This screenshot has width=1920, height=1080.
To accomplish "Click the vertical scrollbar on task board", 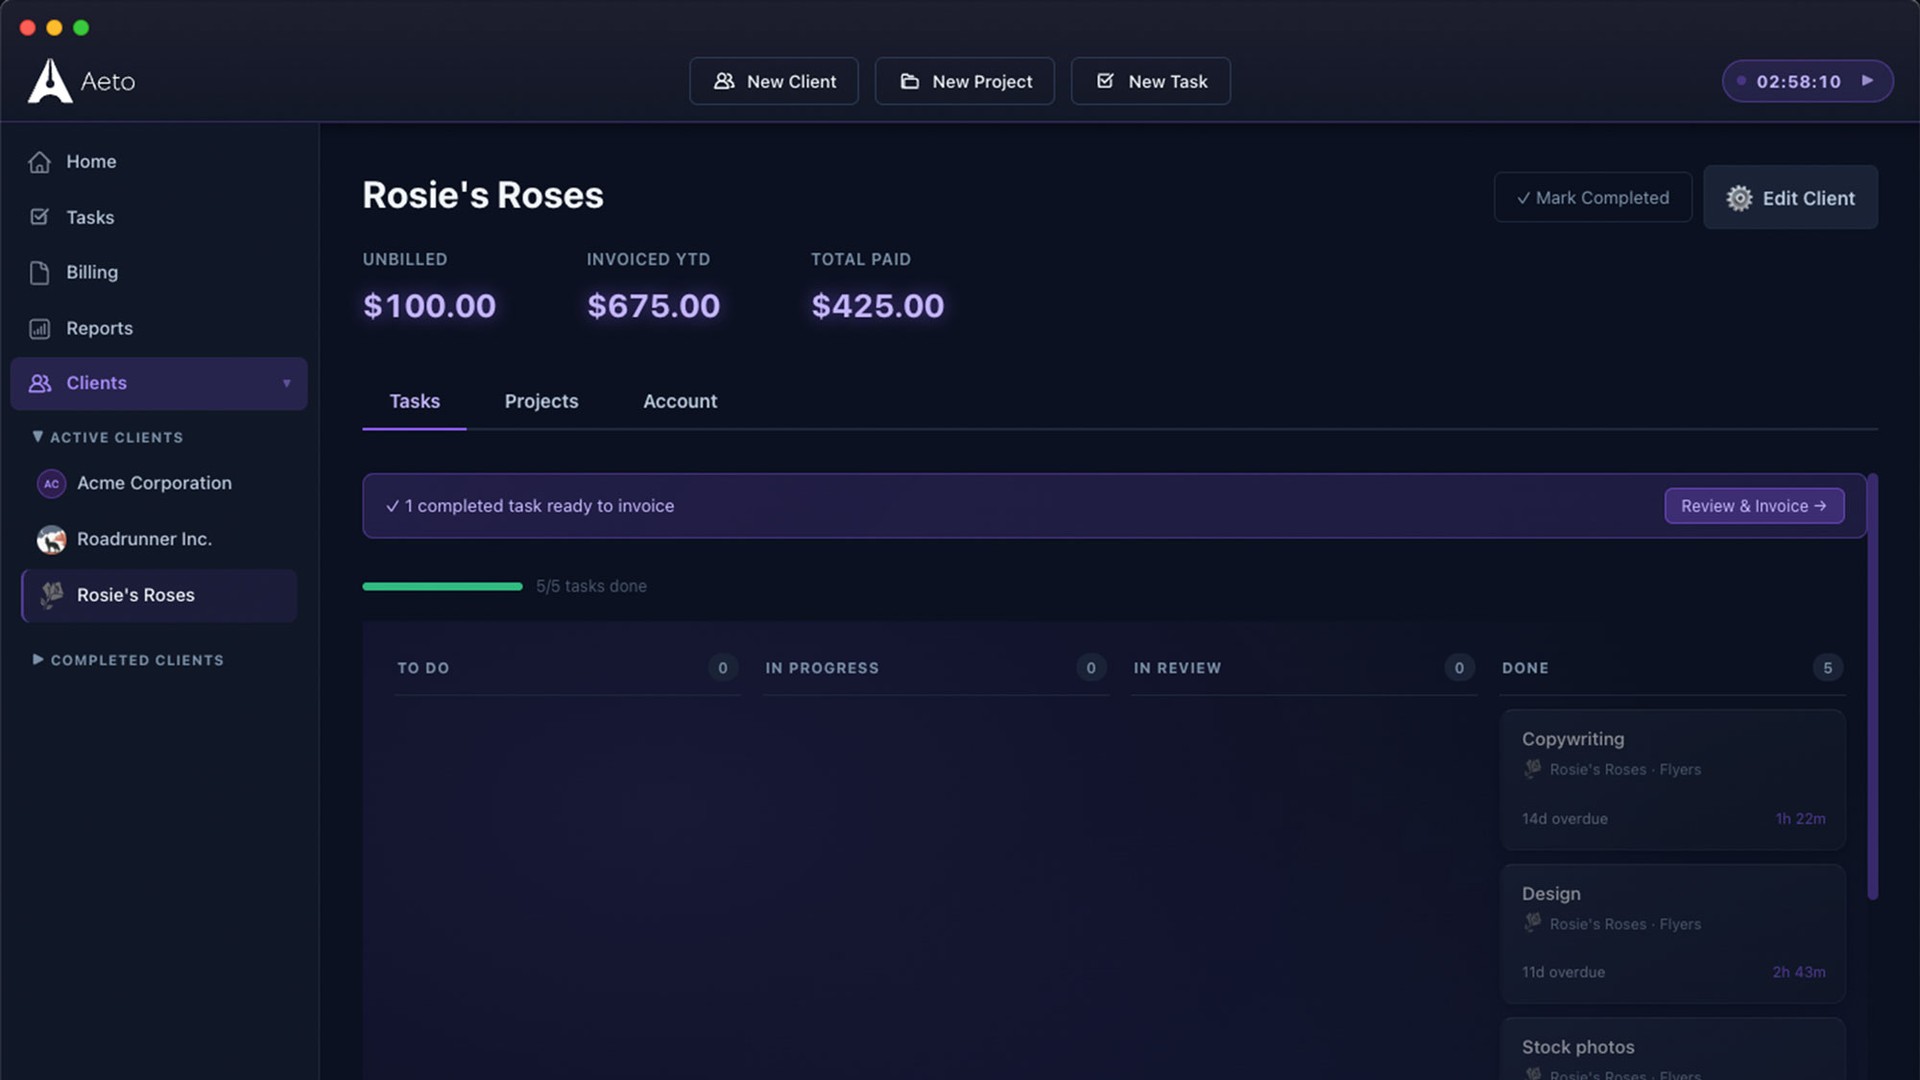I will [1872, 687].
